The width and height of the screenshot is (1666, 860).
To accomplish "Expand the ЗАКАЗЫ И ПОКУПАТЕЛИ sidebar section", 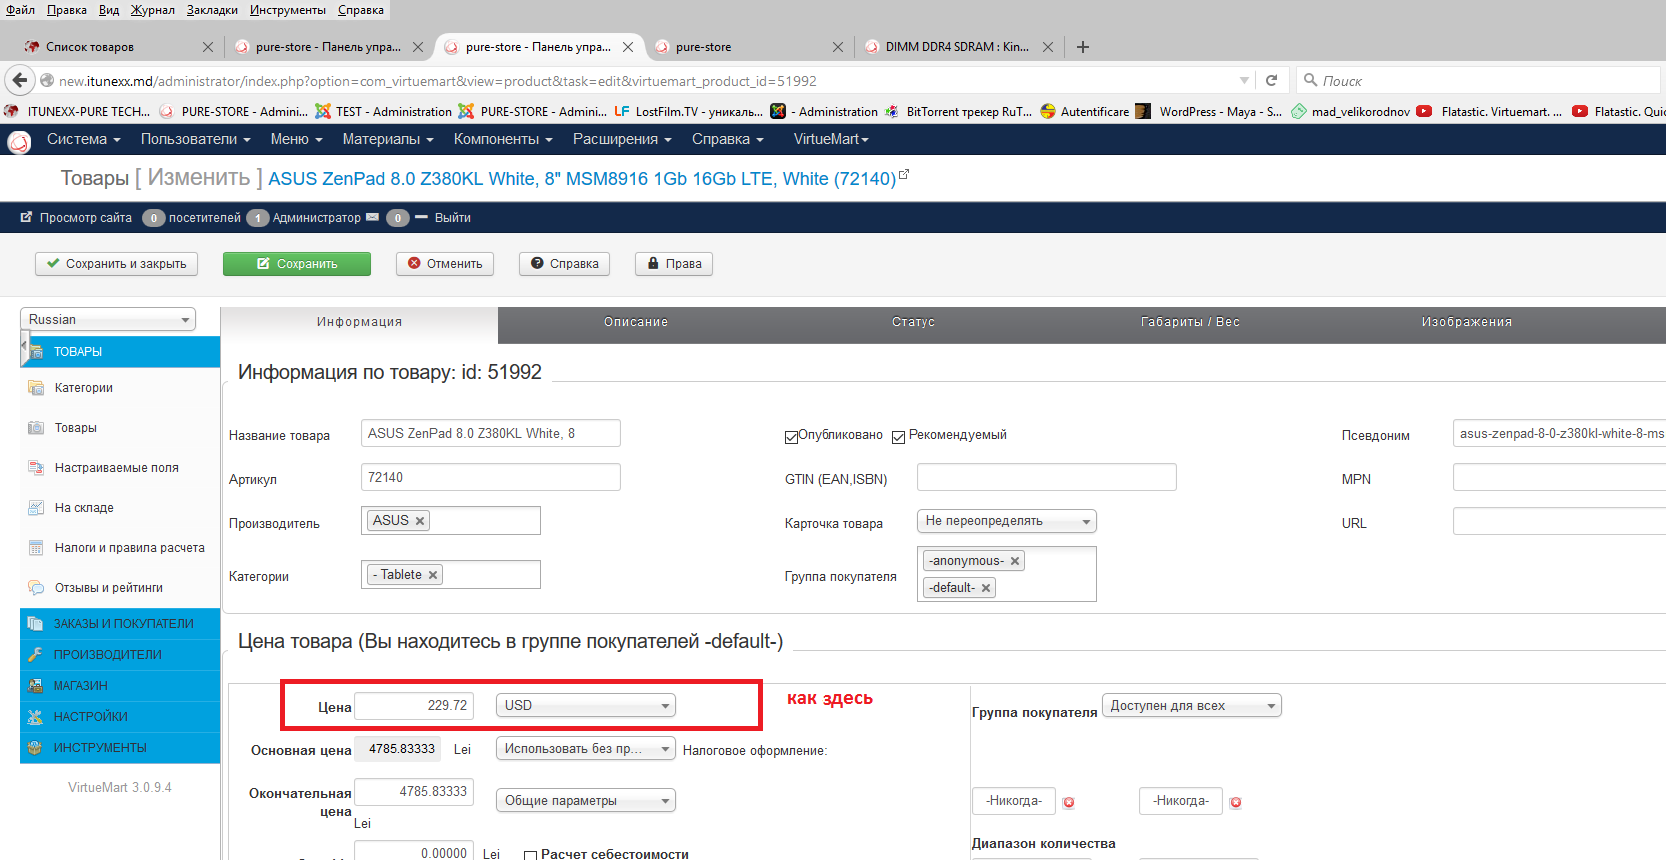I will 120,624.
